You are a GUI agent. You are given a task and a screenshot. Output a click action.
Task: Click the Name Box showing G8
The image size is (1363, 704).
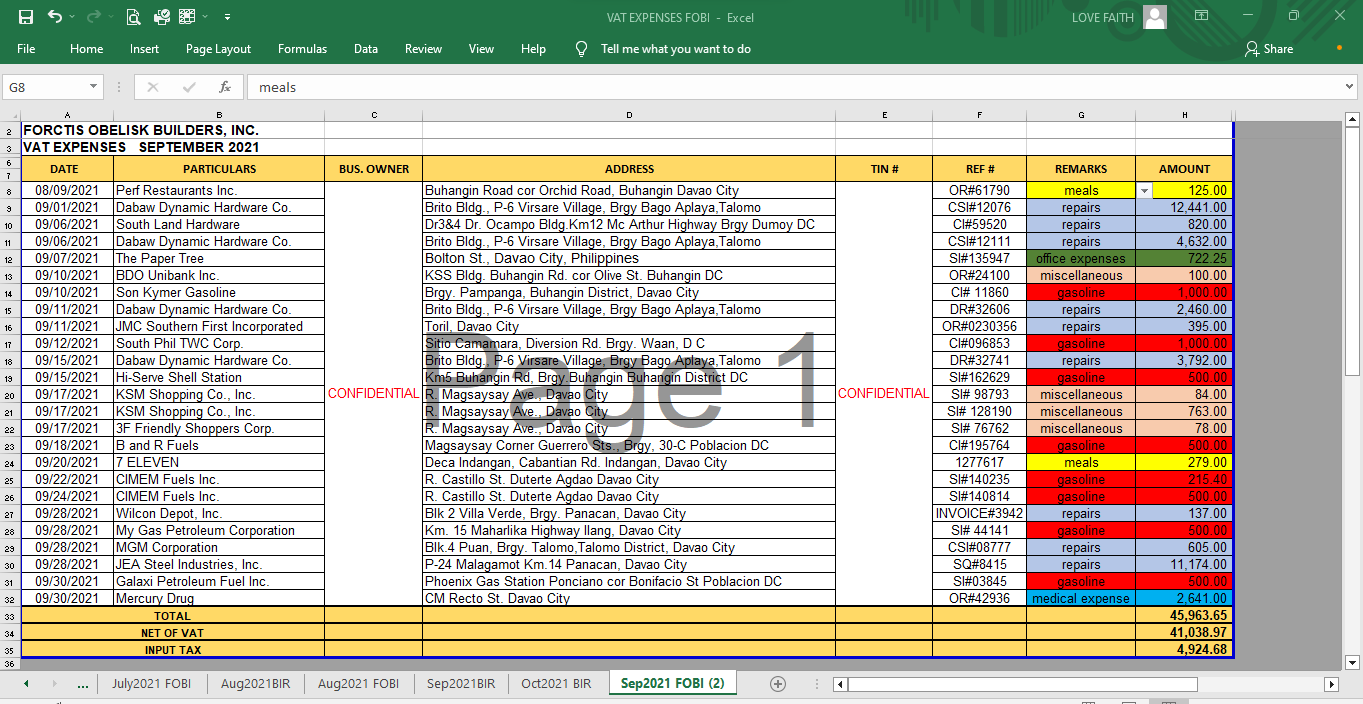click(45, 87)
